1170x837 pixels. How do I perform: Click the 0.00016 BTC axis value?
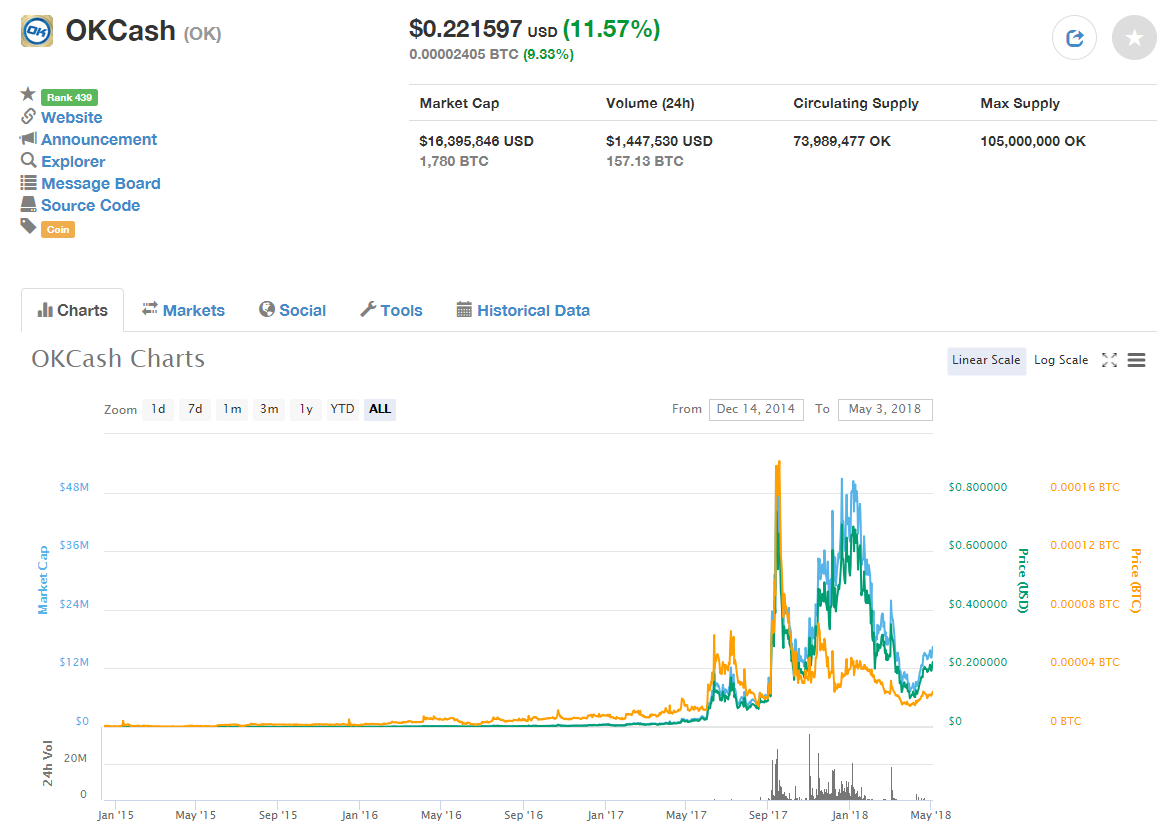1085,487
